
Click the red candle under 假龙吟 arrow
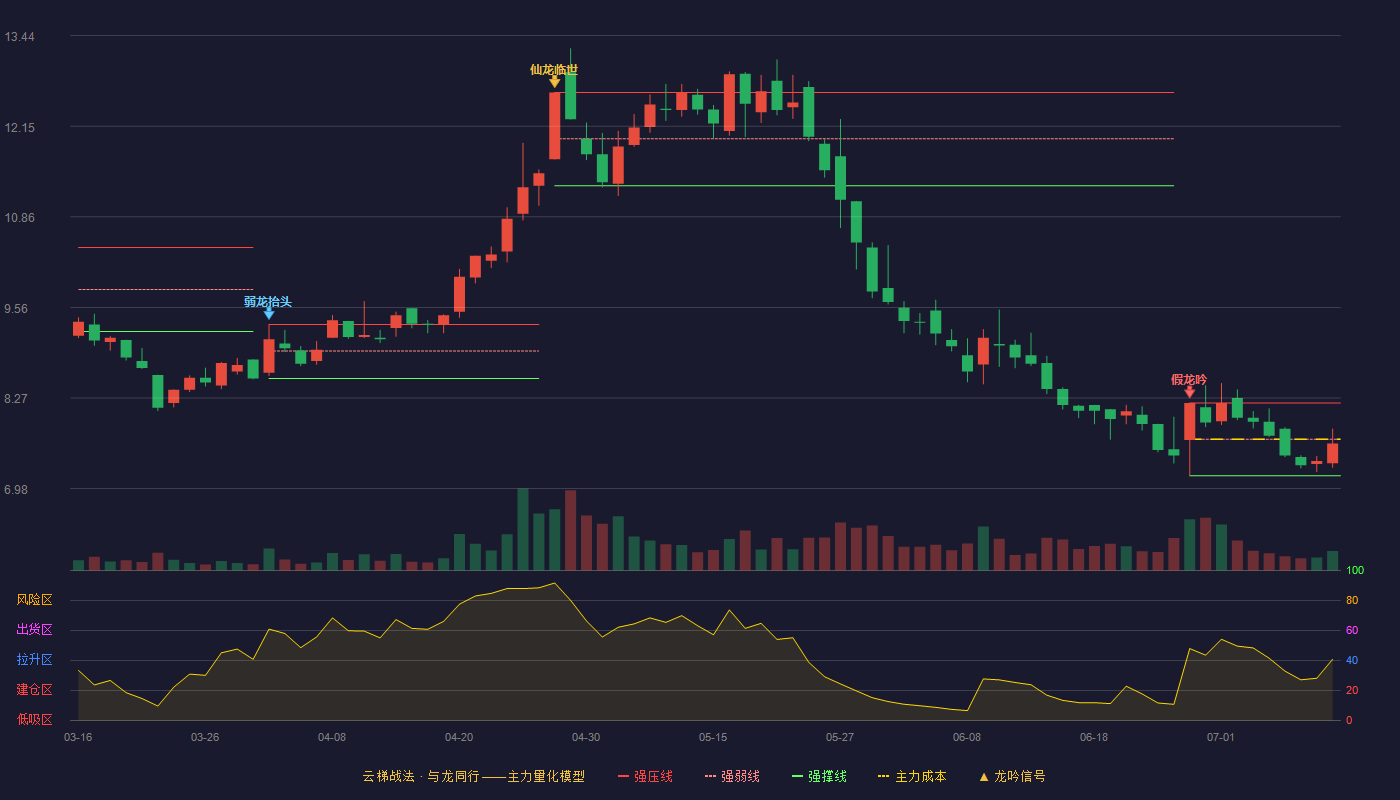[1189, 421]
